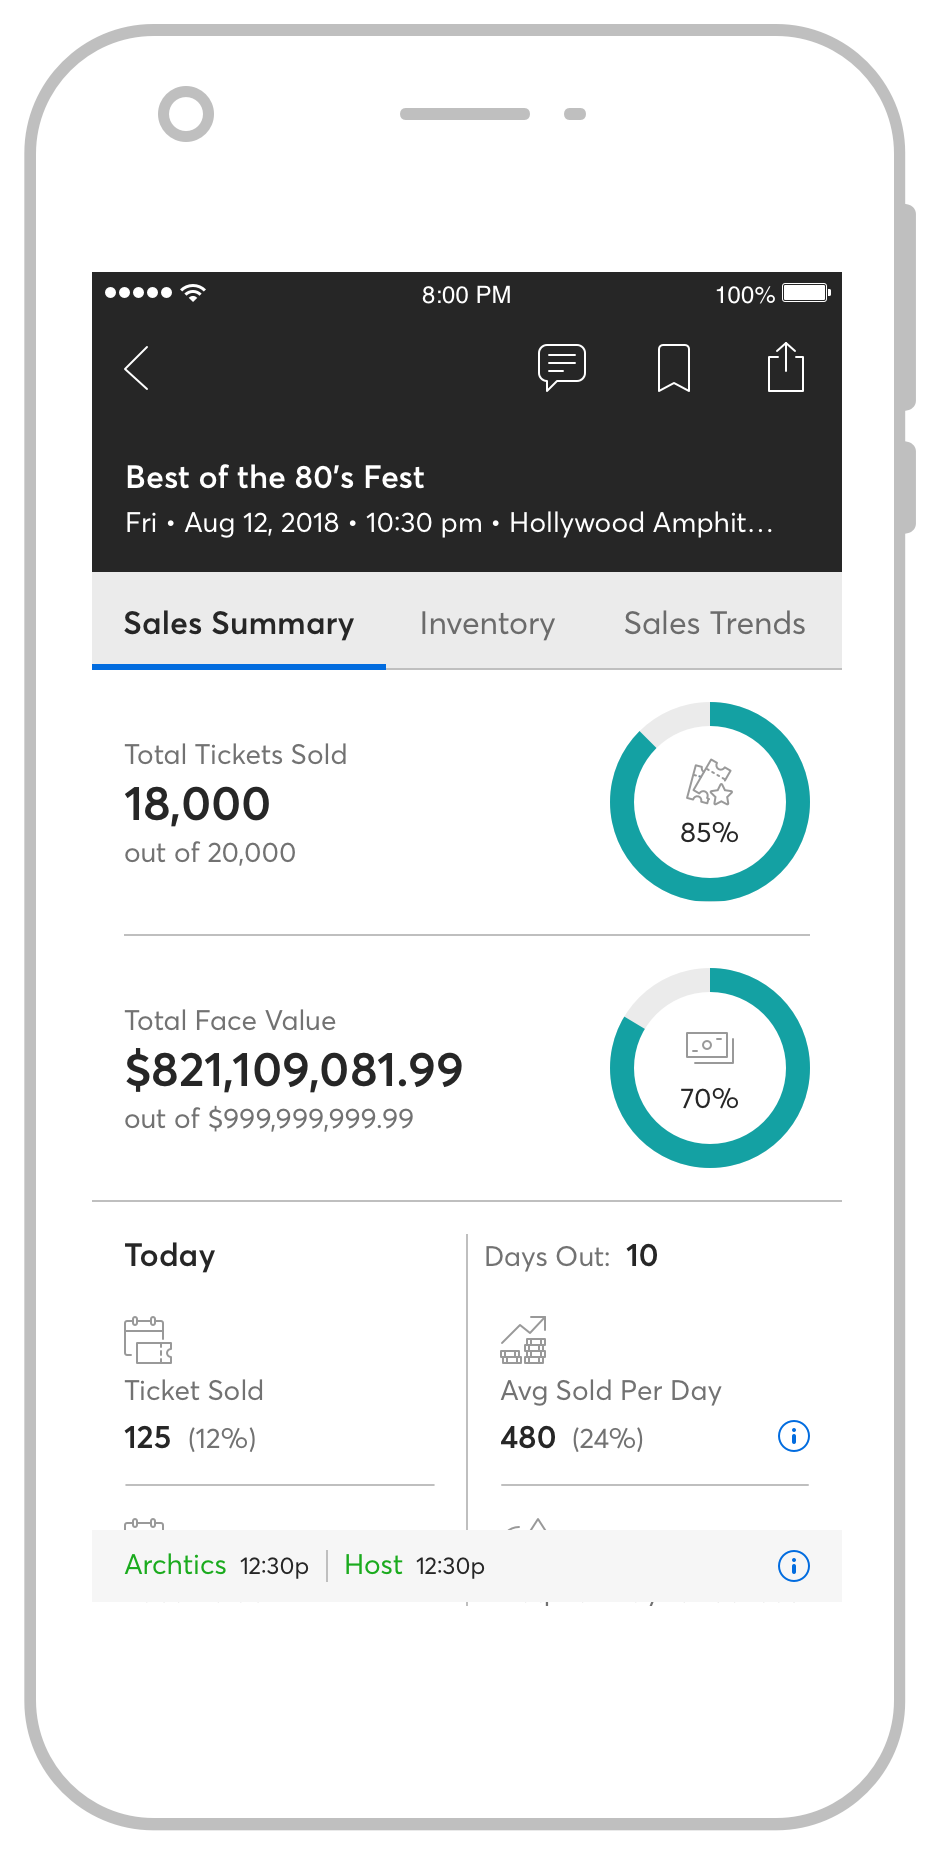942x1856 pixels.
Task: Tap the Wi-Fi status bar icon
Action: (x=193, y=293)
